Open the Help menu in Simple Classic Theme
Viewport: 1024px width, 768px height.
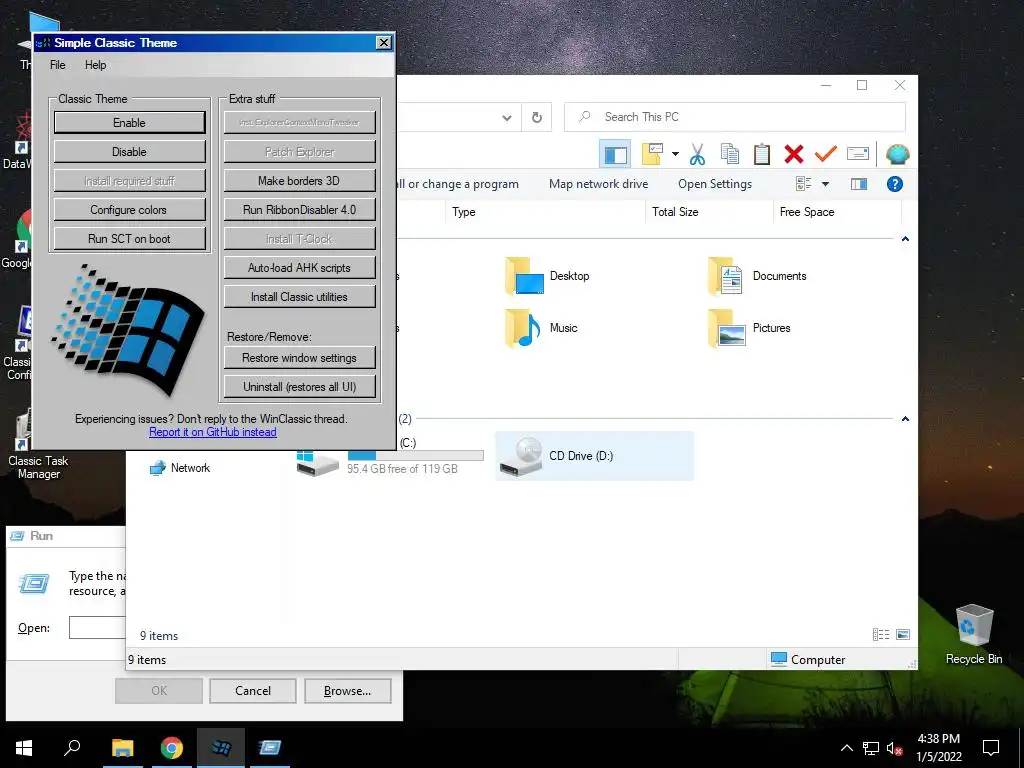click(x=95, y=65)
